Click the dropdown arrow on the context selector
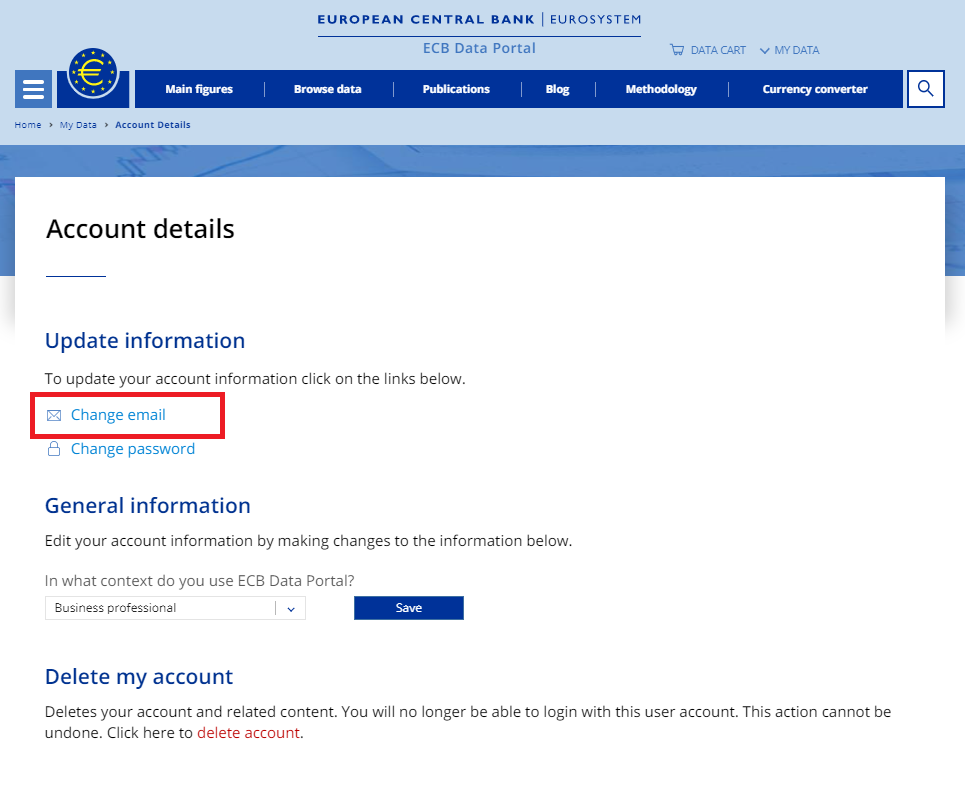Image resolution: width=965 pixels, height=788 pixels. (291, 607)
